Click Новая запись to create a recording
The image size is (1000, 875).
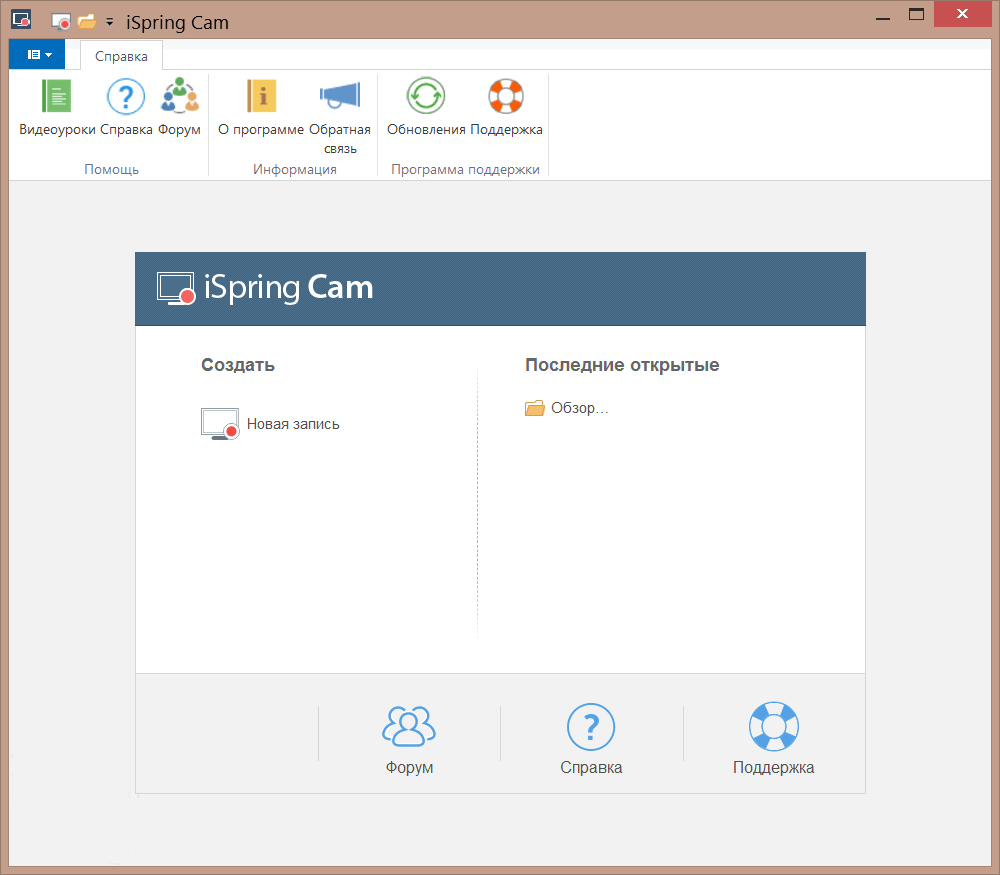[270, 424]
